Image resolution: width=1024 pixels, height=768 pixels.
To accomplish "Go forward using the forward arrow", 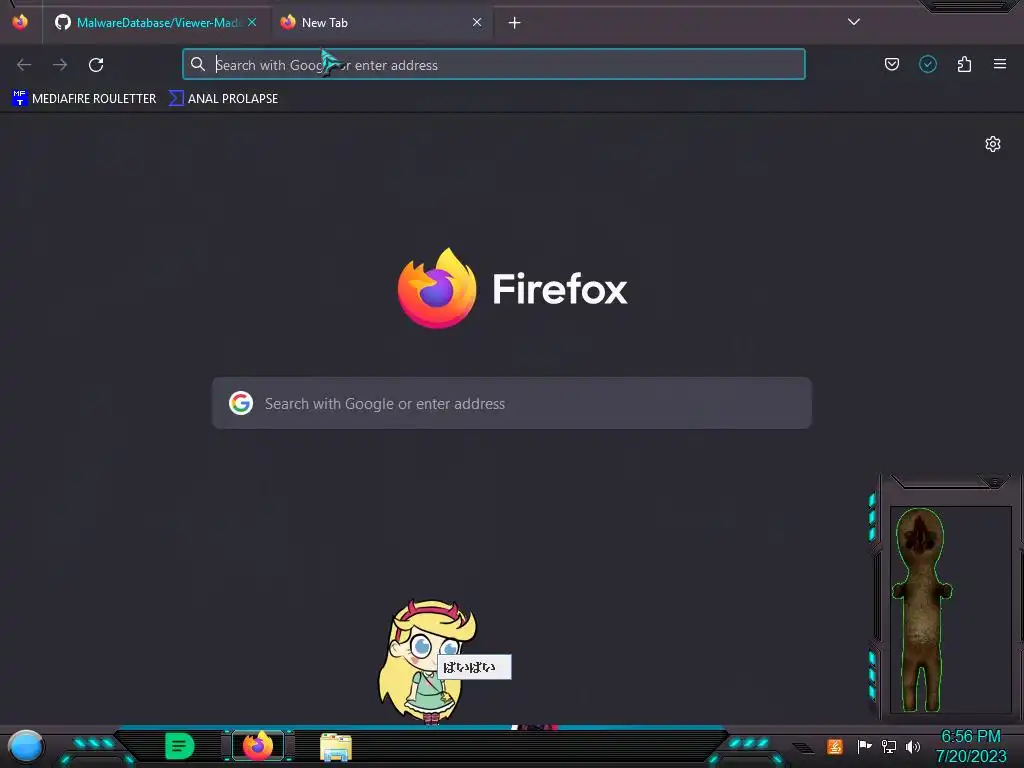I will click(60, 65).
